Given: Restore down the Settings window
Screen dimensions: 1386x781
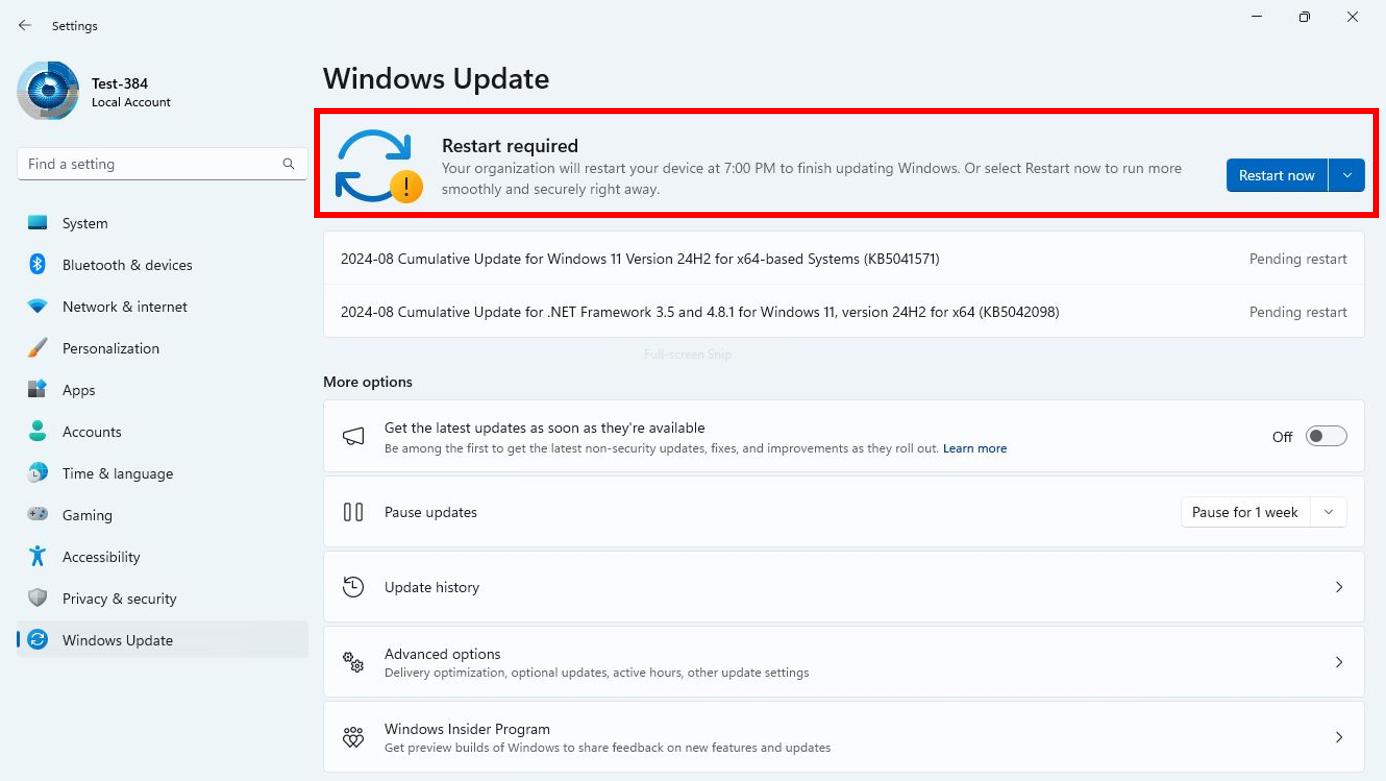Looking at the screenshot, I should [x=1304, y=17].
